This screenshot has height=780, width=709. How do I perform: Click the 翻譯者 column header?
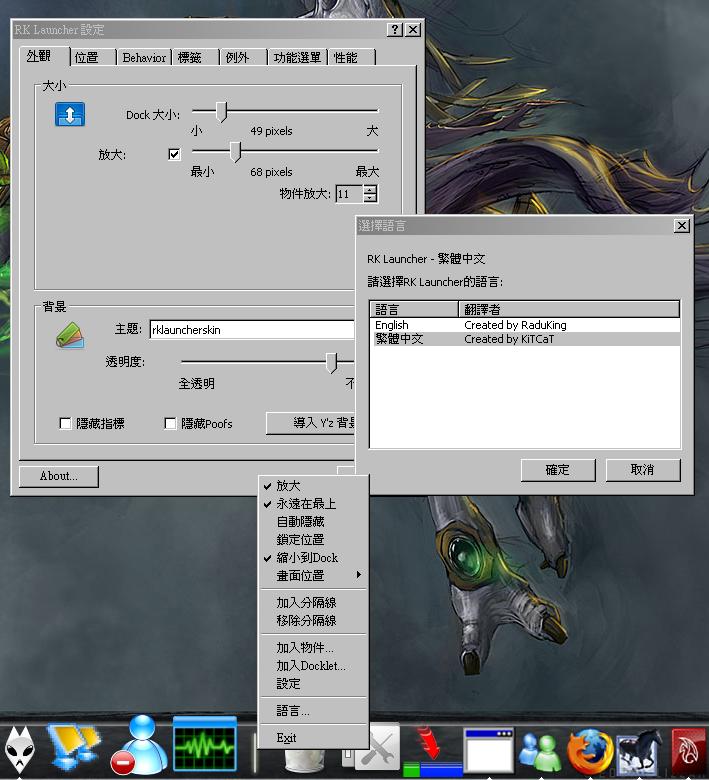pos(569,309)
